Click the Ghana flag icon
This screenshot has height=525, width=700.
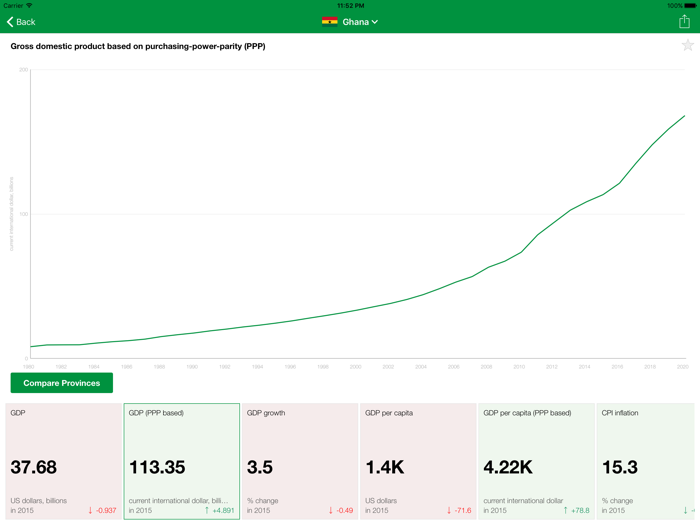[x=329, y=21]
